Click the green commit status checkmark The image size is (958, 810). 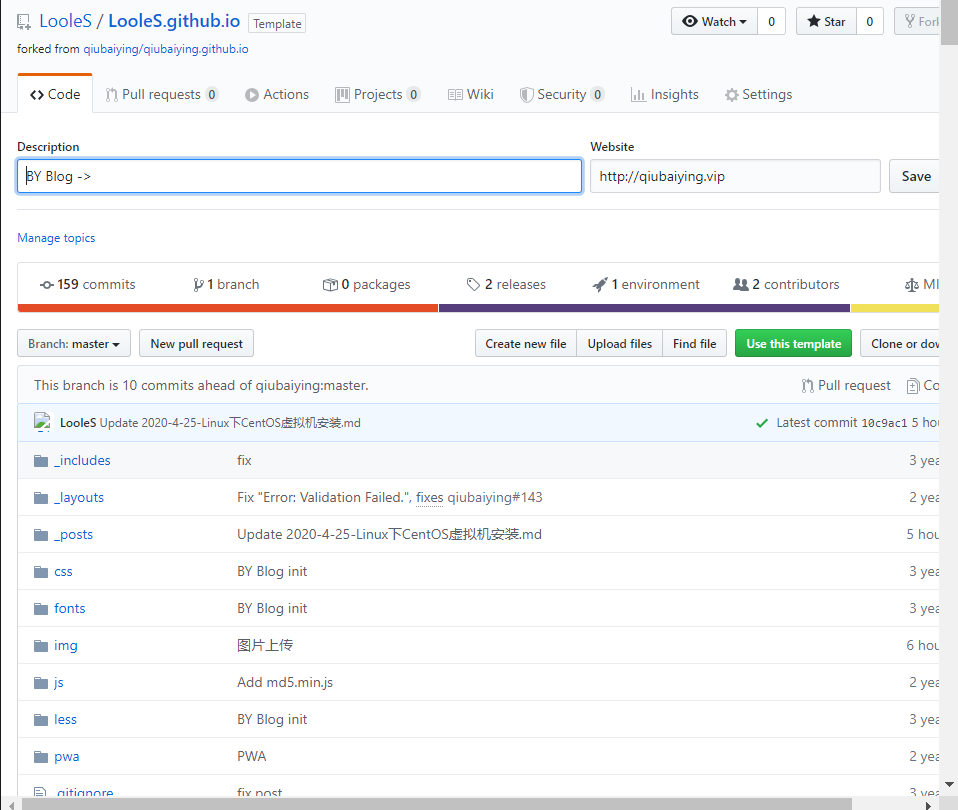coord(762,423)
